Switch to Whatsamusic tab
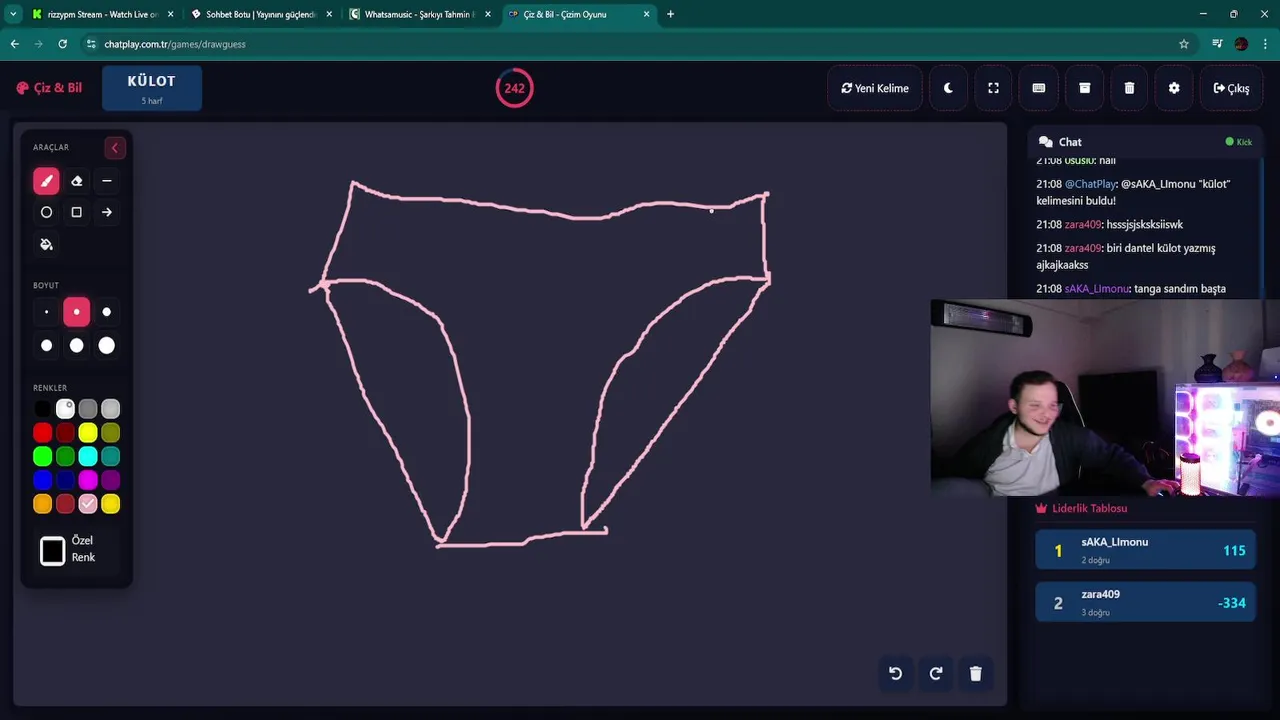Image resolution: width=1280 pixels, height=720 pixels. click(420, 14)
